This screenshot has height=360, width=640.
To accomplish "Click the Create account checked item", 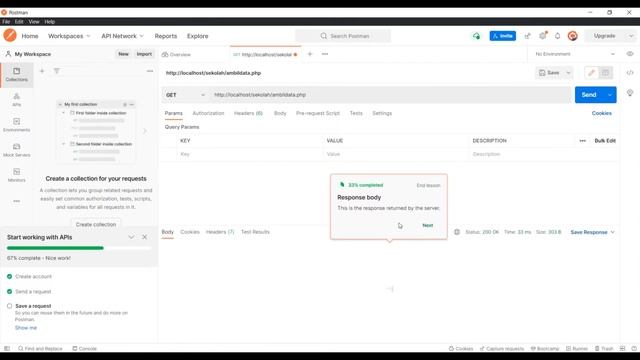I will click(29, 276).
